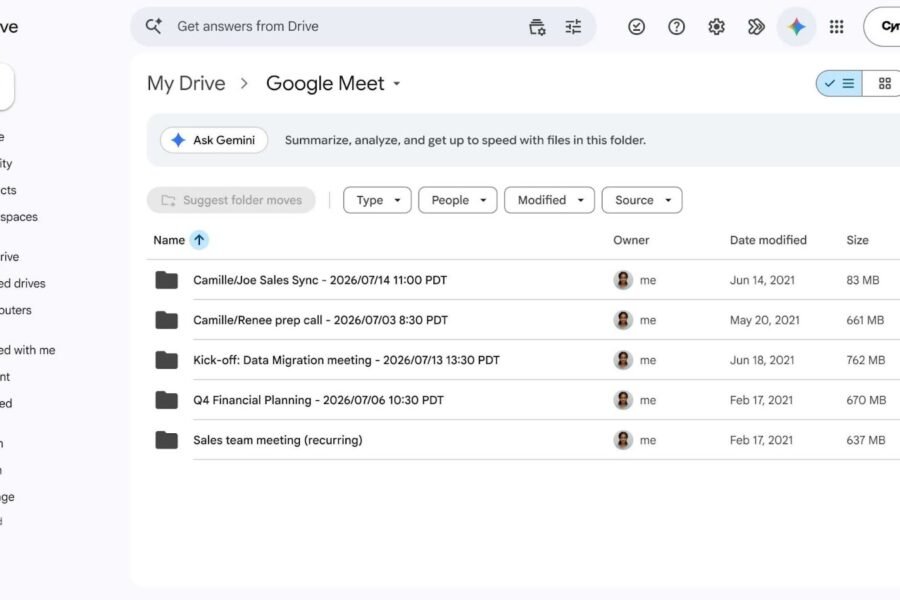Open the Workspaces sidebar item
The image size is (900, 600).
tap(19, 216)
